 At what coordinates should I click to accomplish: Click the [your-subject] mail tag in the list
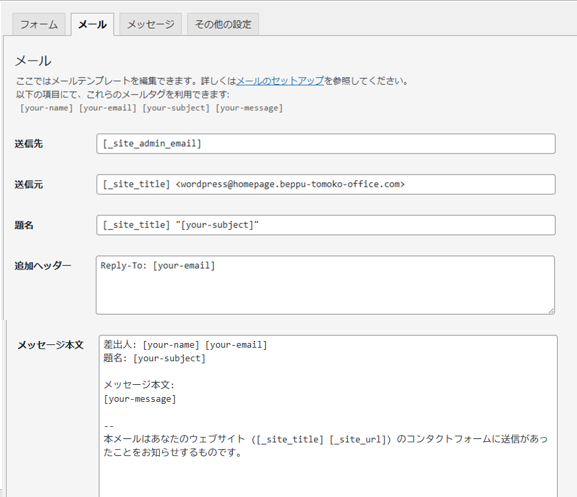pos(176,108)
